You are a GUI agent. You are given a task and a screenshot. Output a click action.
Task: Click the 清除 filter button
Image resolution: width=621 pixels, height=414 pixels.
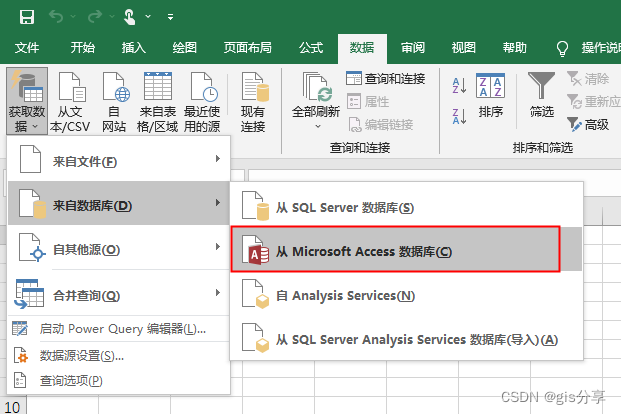[588, 79]
